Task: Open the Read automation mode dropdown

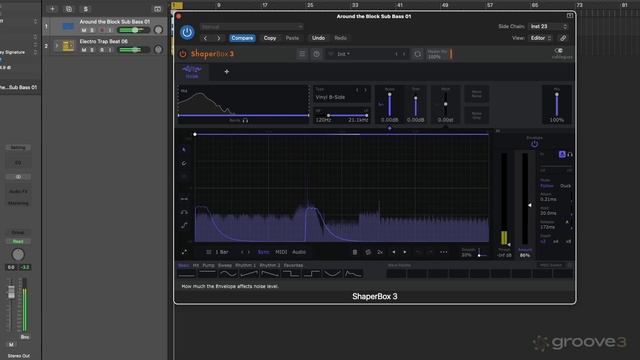Action: (18, 241)
